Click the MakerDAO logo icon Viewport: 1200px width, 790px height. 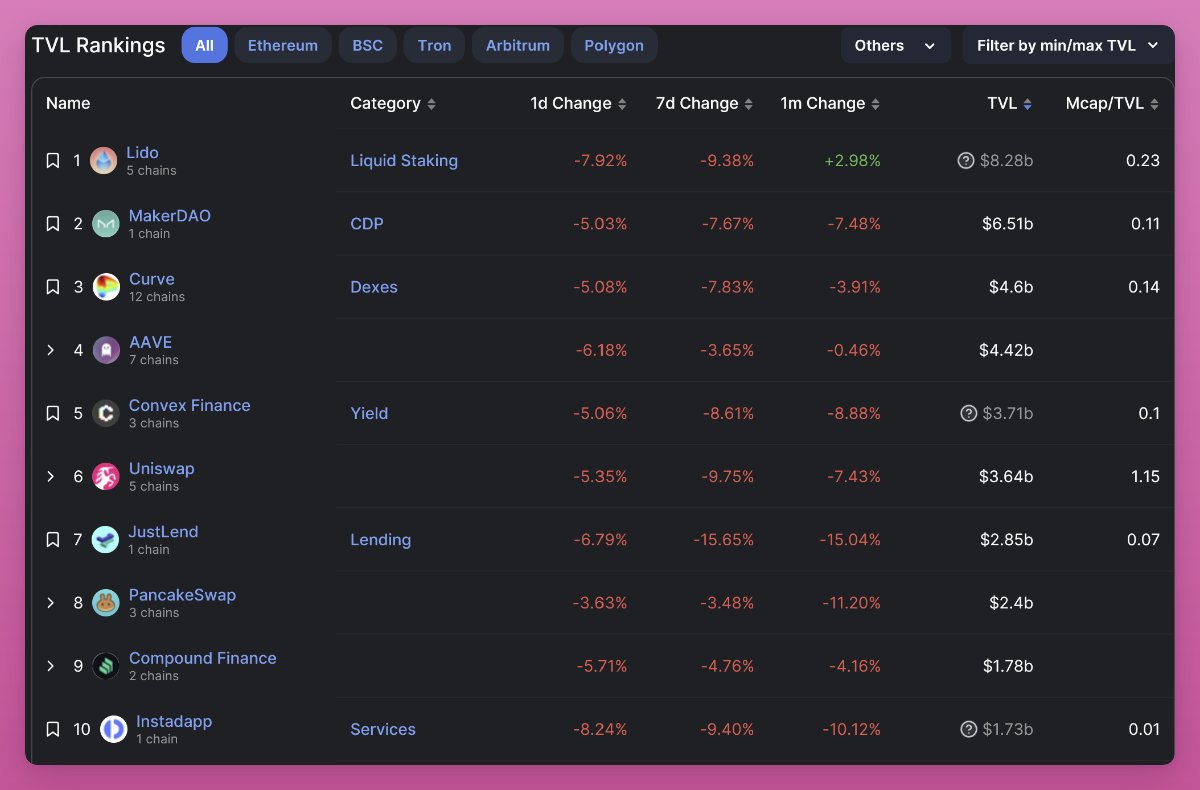[106, 224]
